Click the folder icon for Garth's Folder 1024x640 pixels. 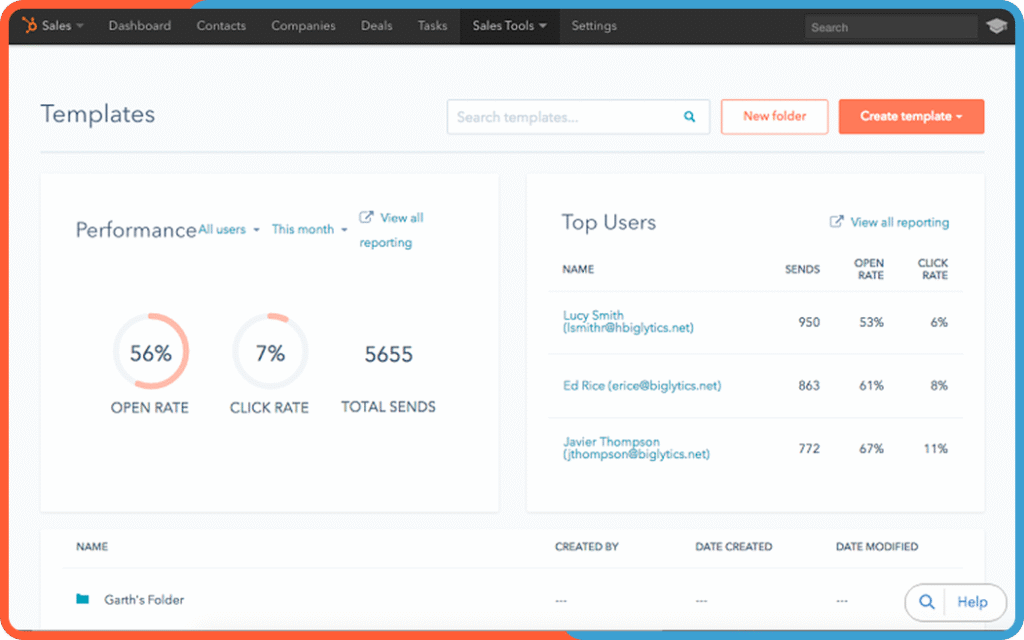tap(83, 600)
